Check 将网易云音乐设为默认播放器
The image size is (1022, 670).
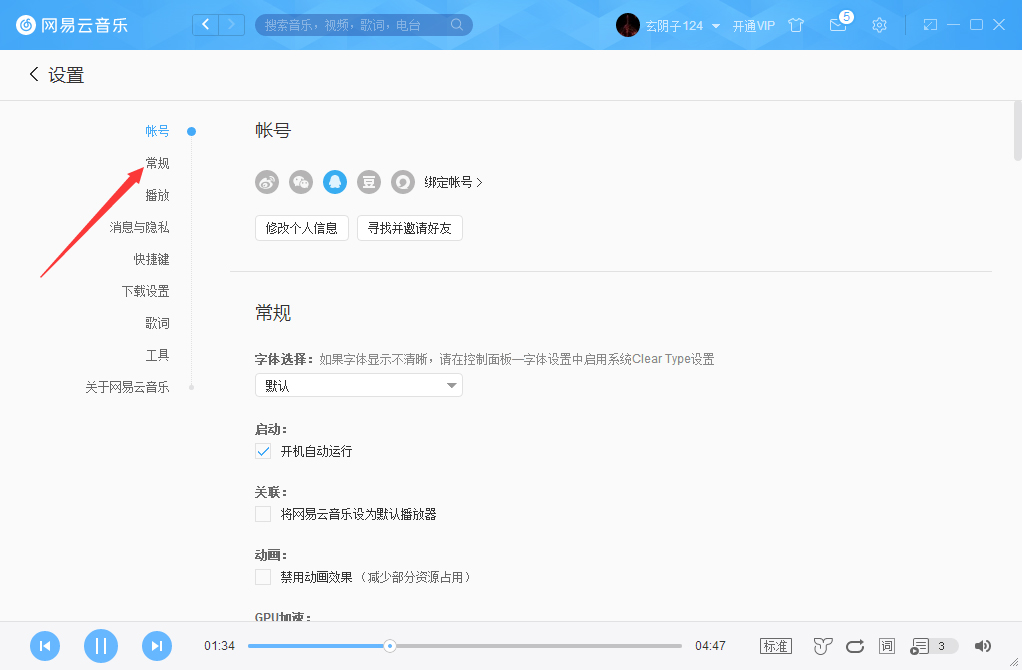[263, 514]
